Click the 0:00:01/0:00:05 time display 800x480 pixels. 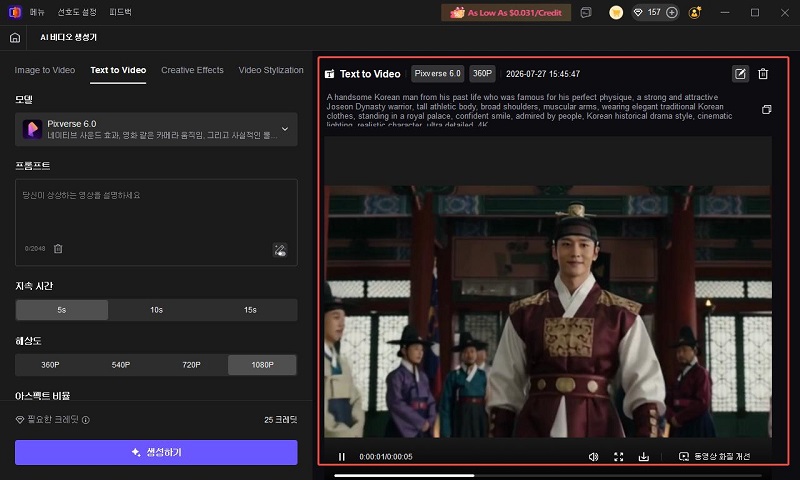click(386, 457)
